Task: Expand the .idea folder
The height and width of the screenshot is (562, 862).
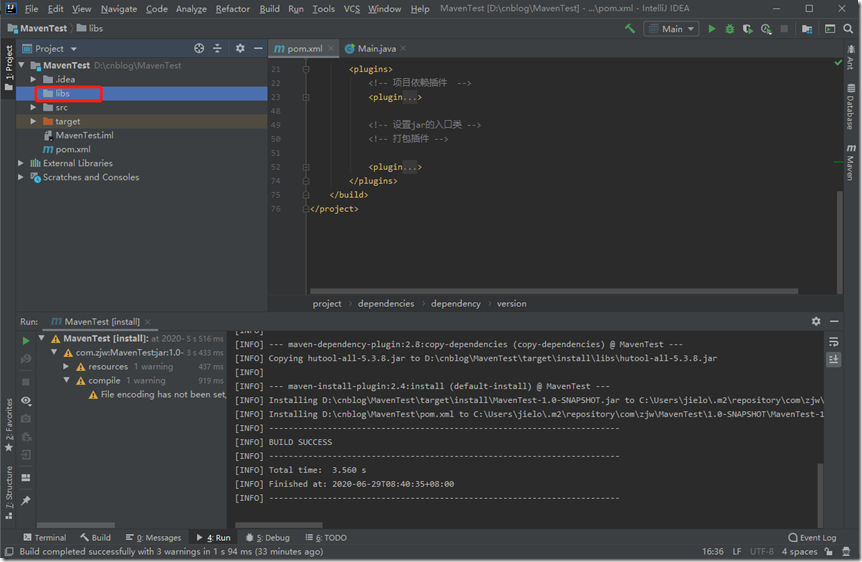Action: pyautogui.click(x=34, y=79)
